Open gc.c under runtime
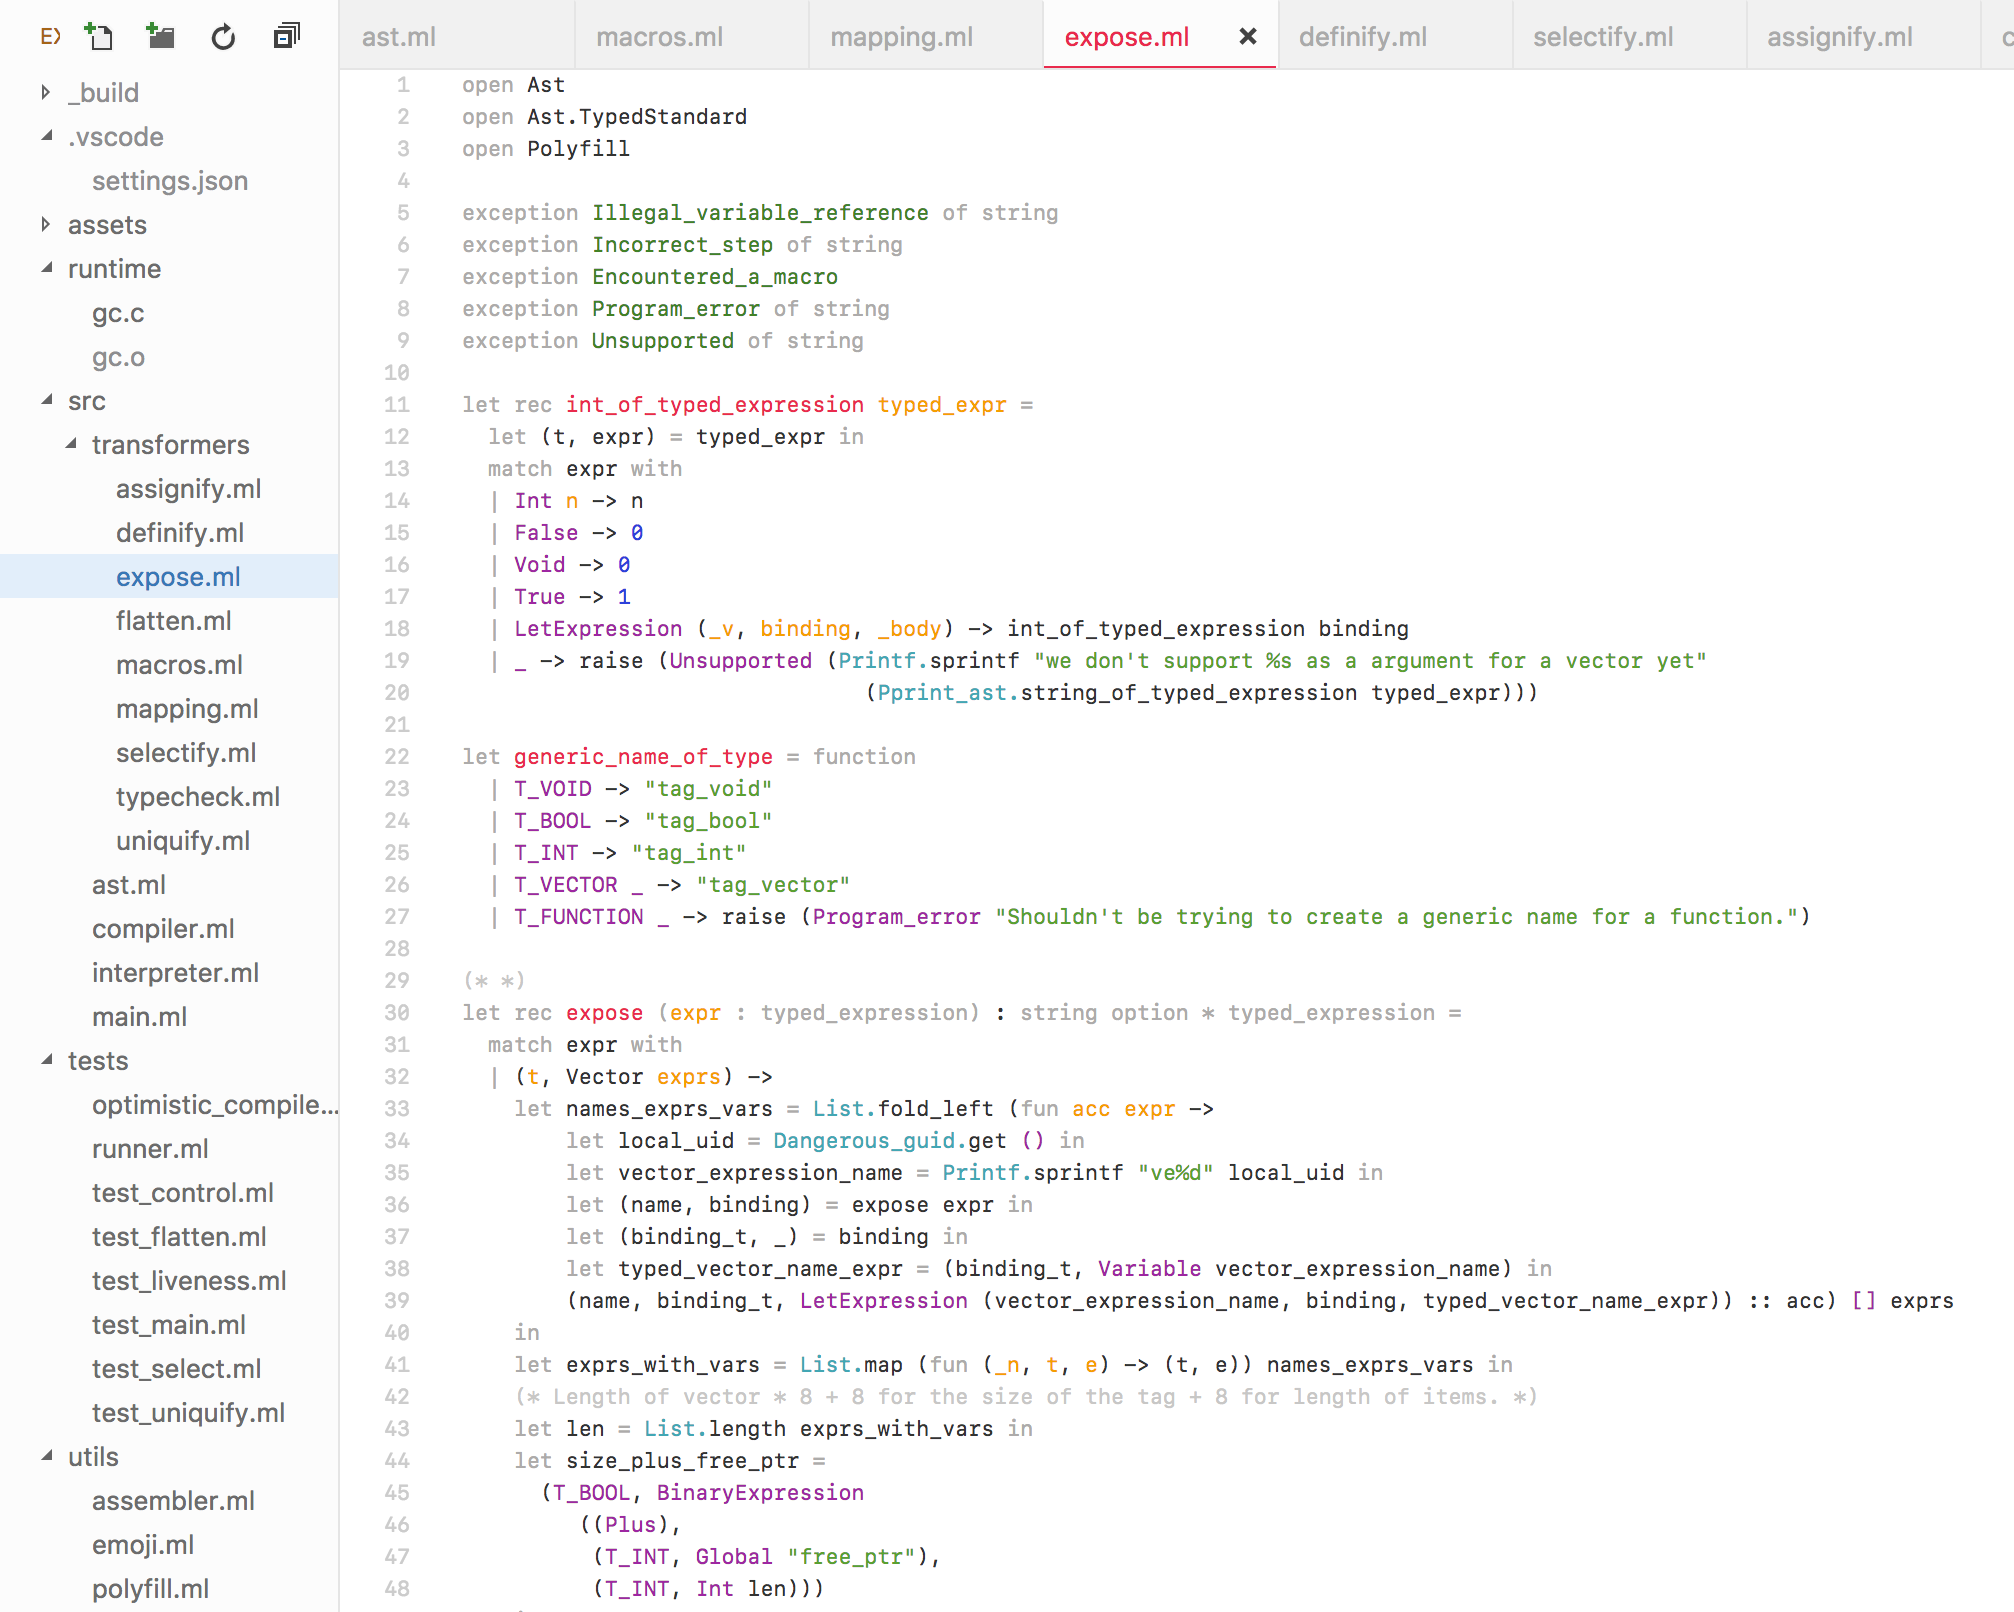Screen dimensions: 2014x1612 [118, 313]
